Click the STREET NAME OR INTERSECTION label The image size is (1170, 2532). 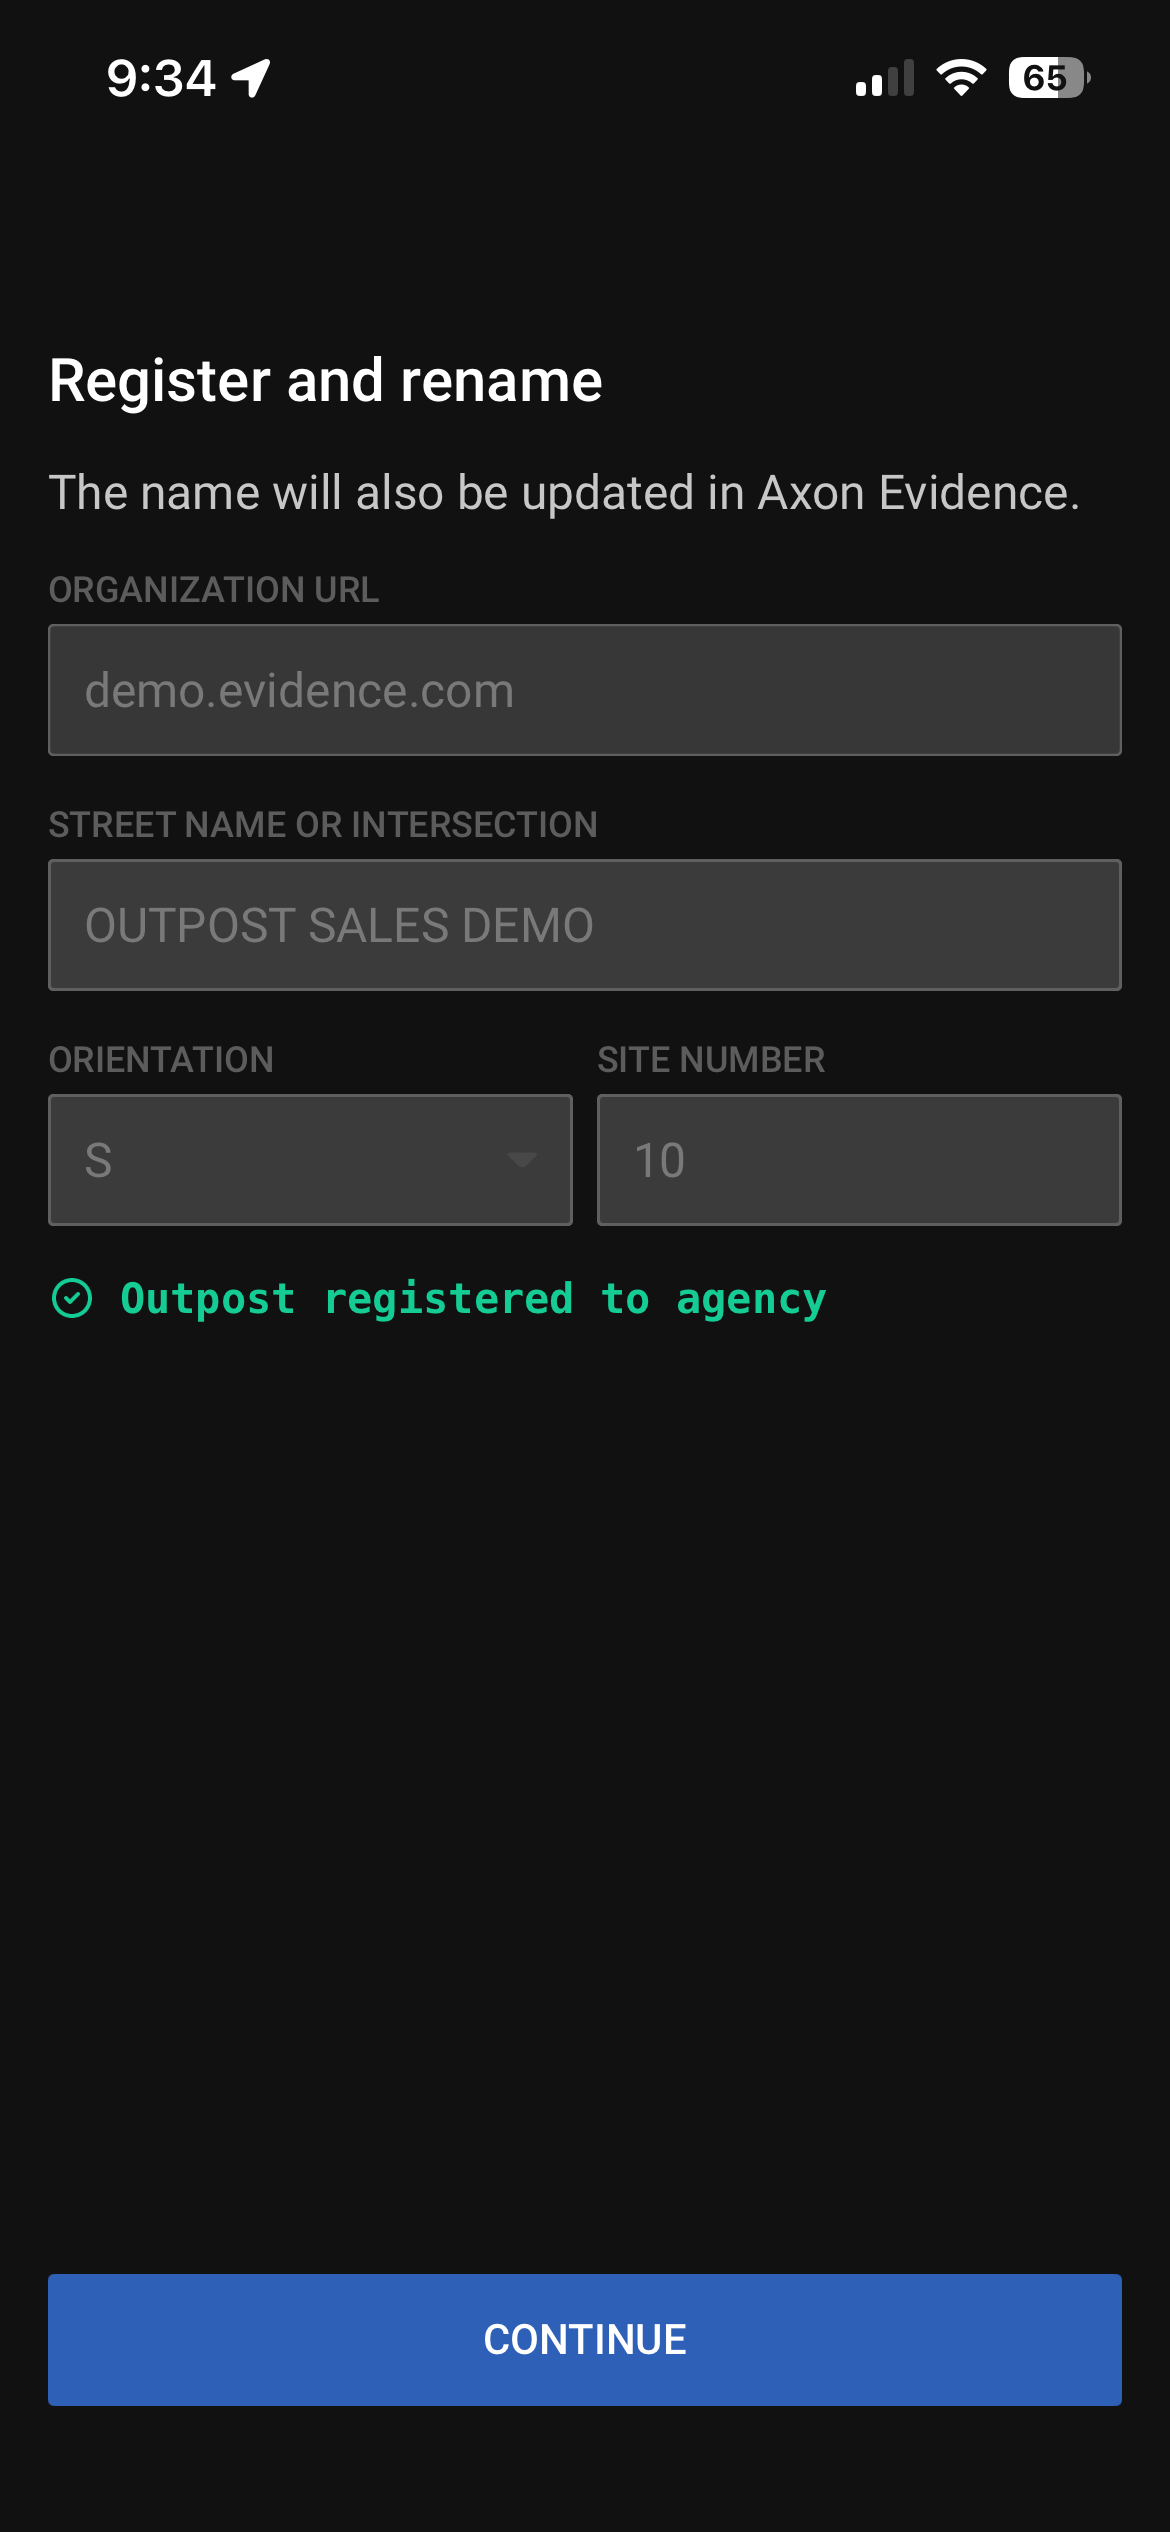coord(323,825)
